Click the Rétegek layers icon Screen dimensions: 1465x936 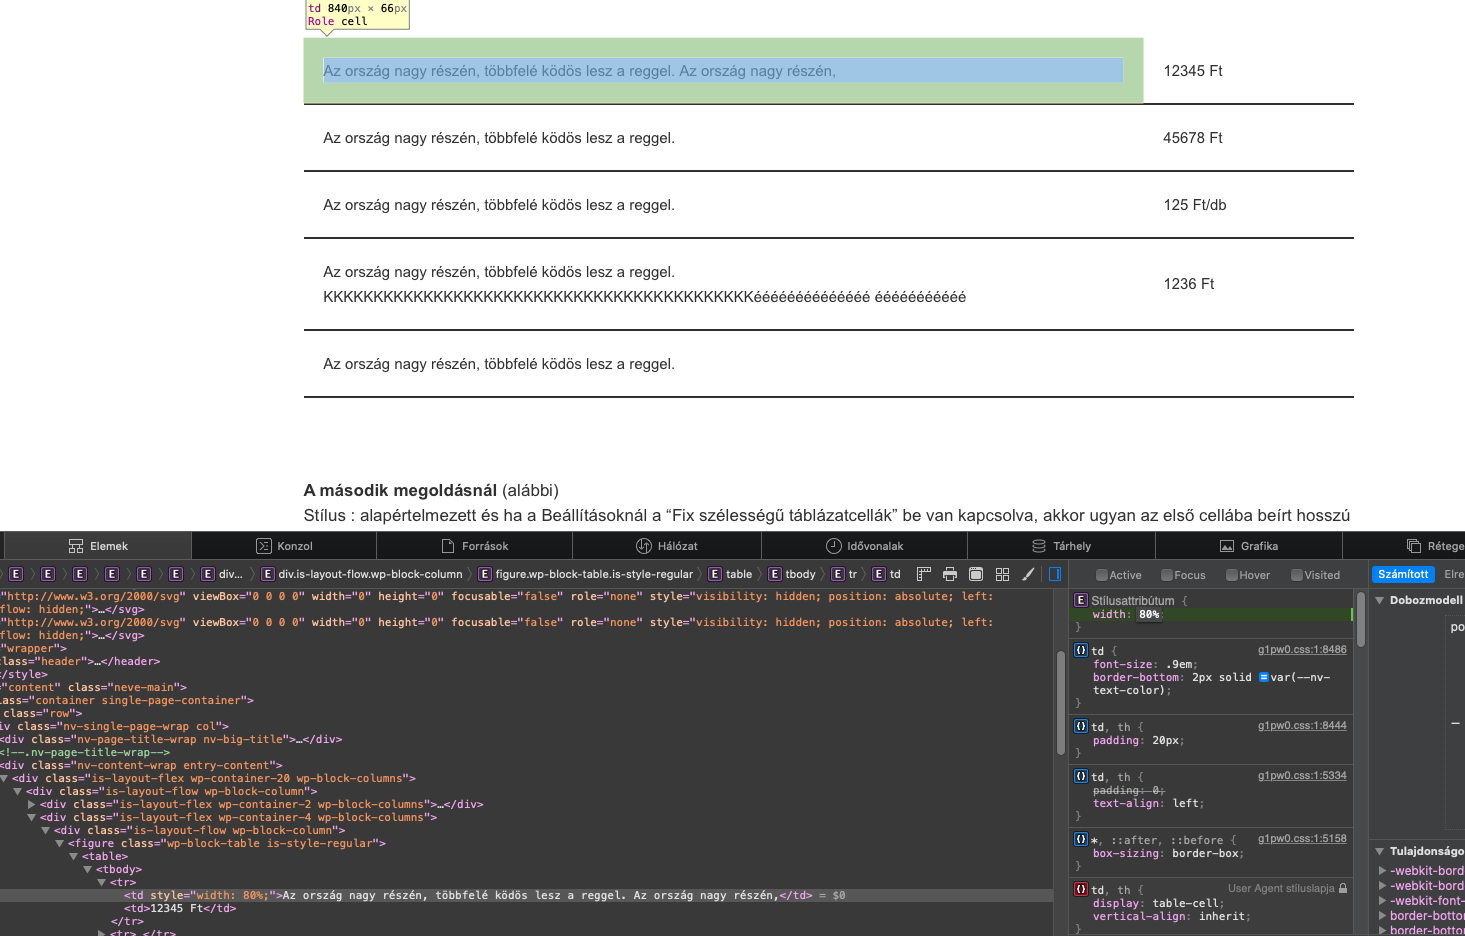1414,546
